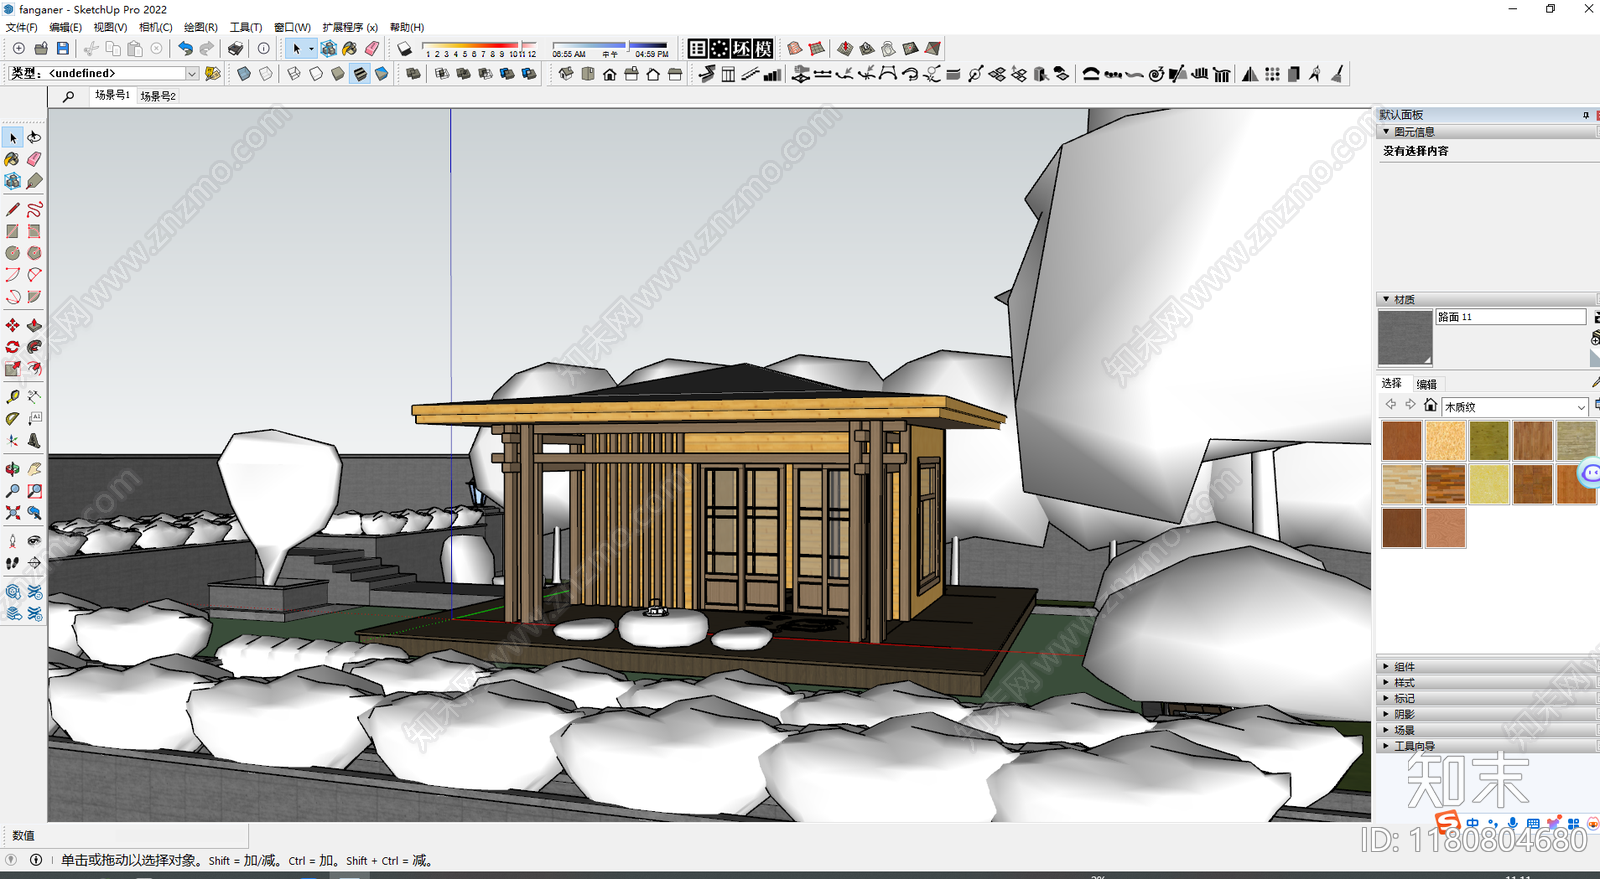
Task: Select the Rotate tool
Action: point(13,347)
